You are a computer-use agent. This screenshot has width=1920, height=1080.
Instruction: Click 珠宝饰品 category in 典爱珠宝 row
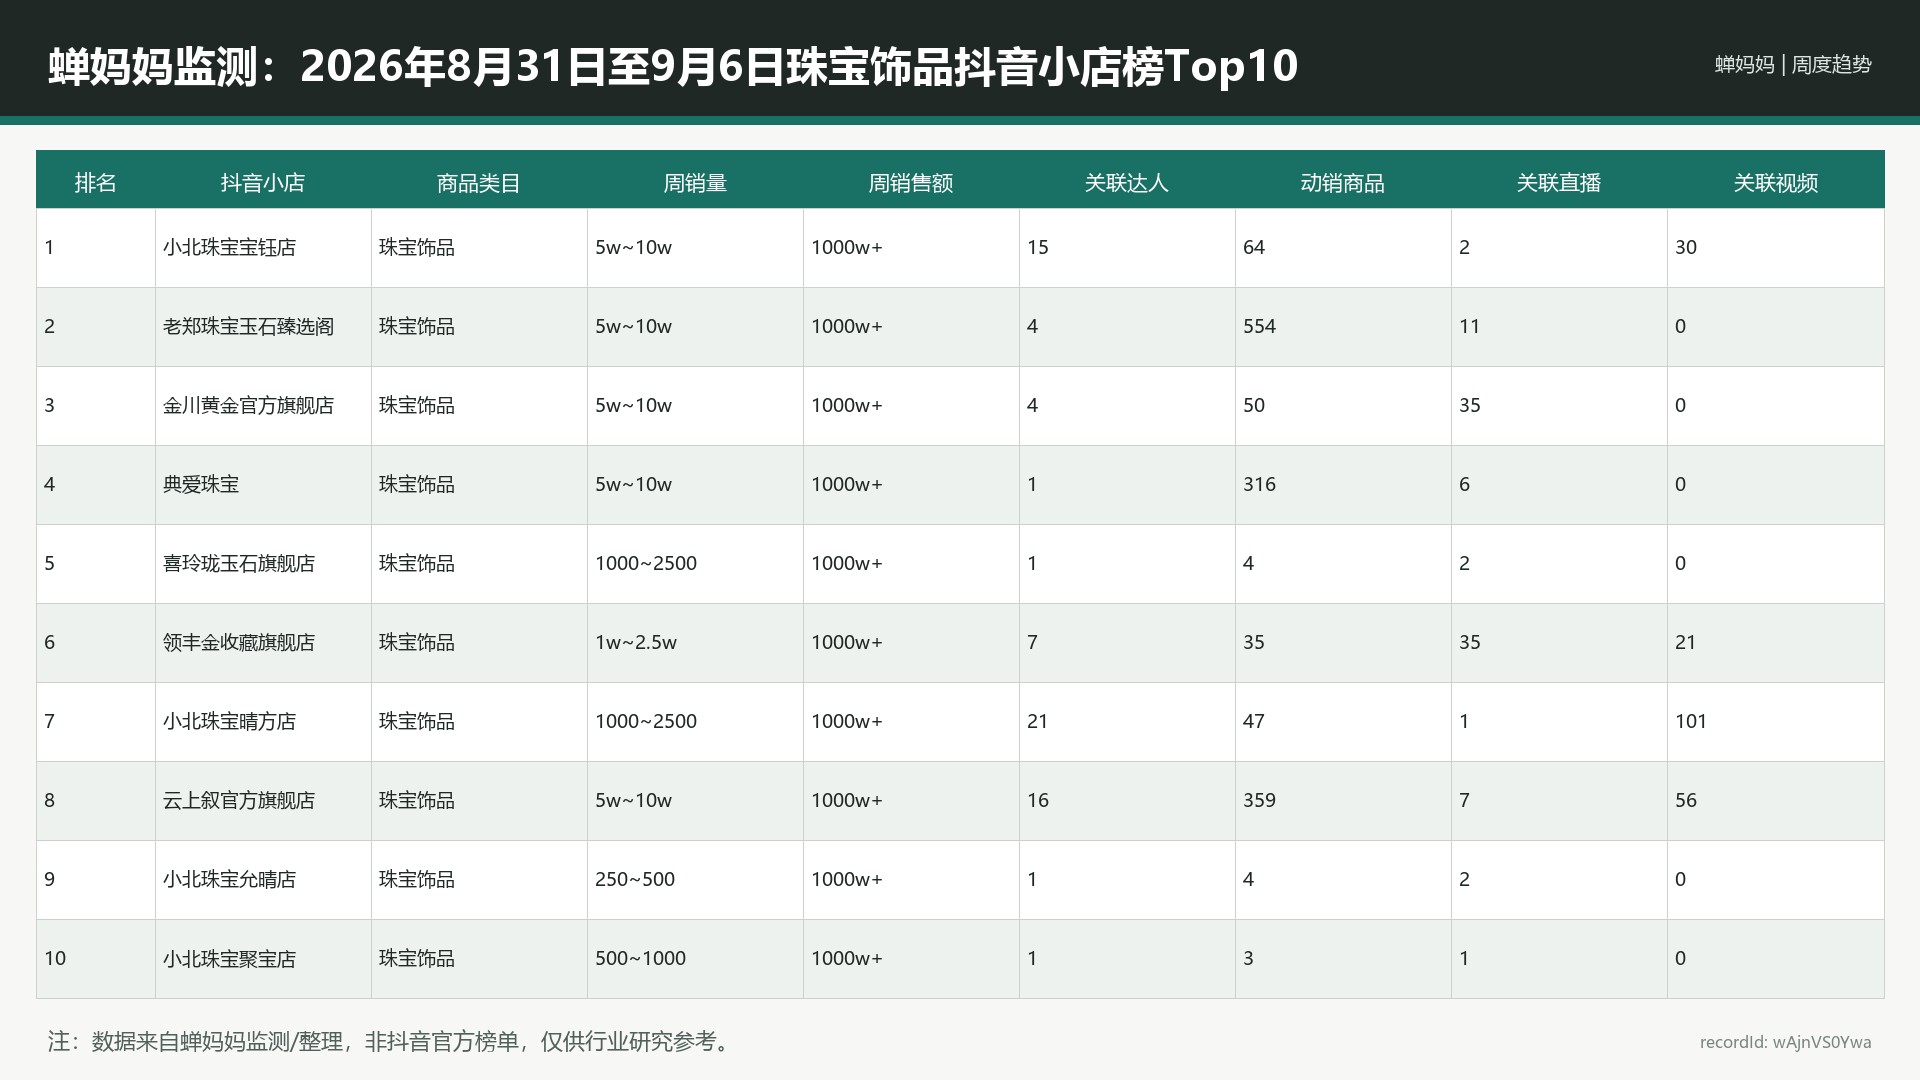click(417, 484)
